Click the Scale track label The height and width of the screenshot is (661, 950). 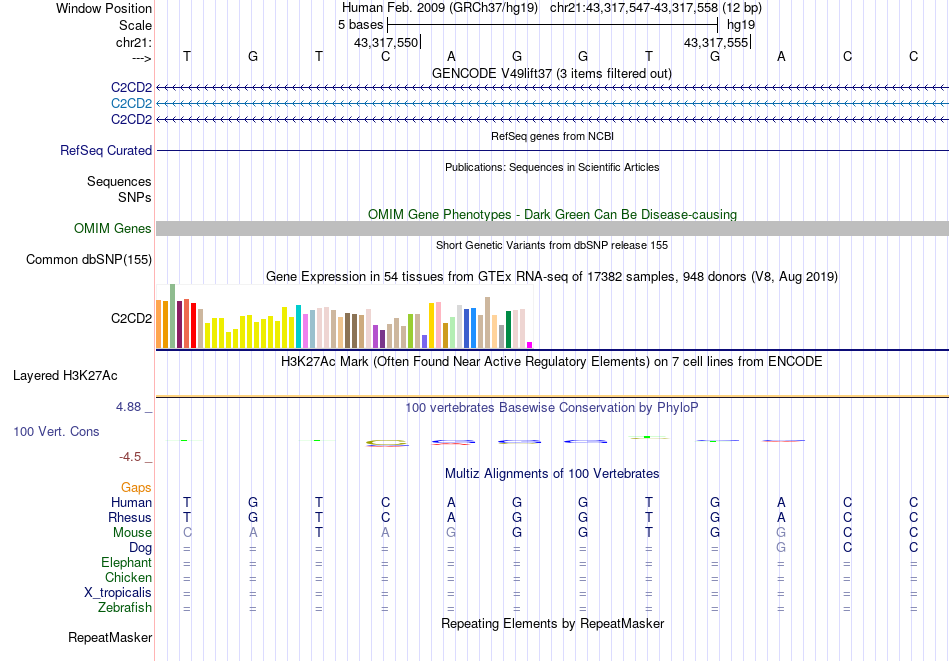click(135, 25)
